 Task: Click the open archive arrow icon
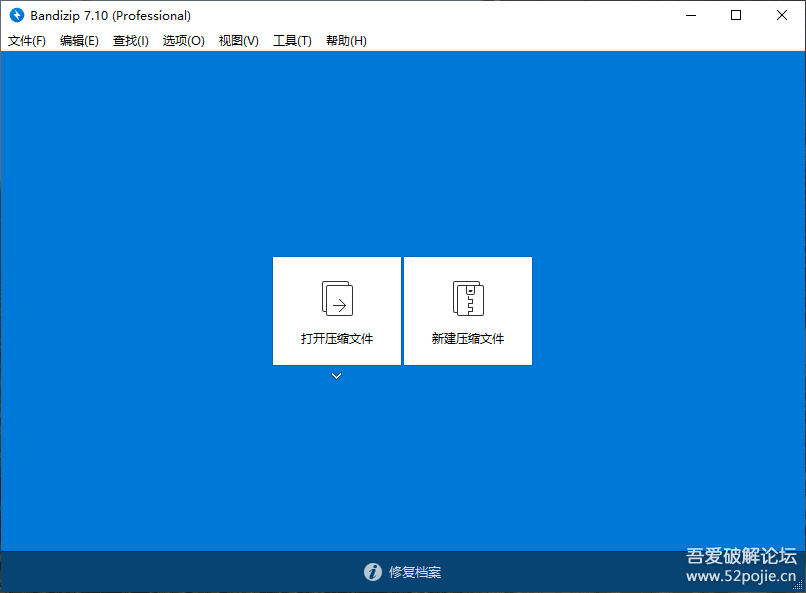point(337,298)
